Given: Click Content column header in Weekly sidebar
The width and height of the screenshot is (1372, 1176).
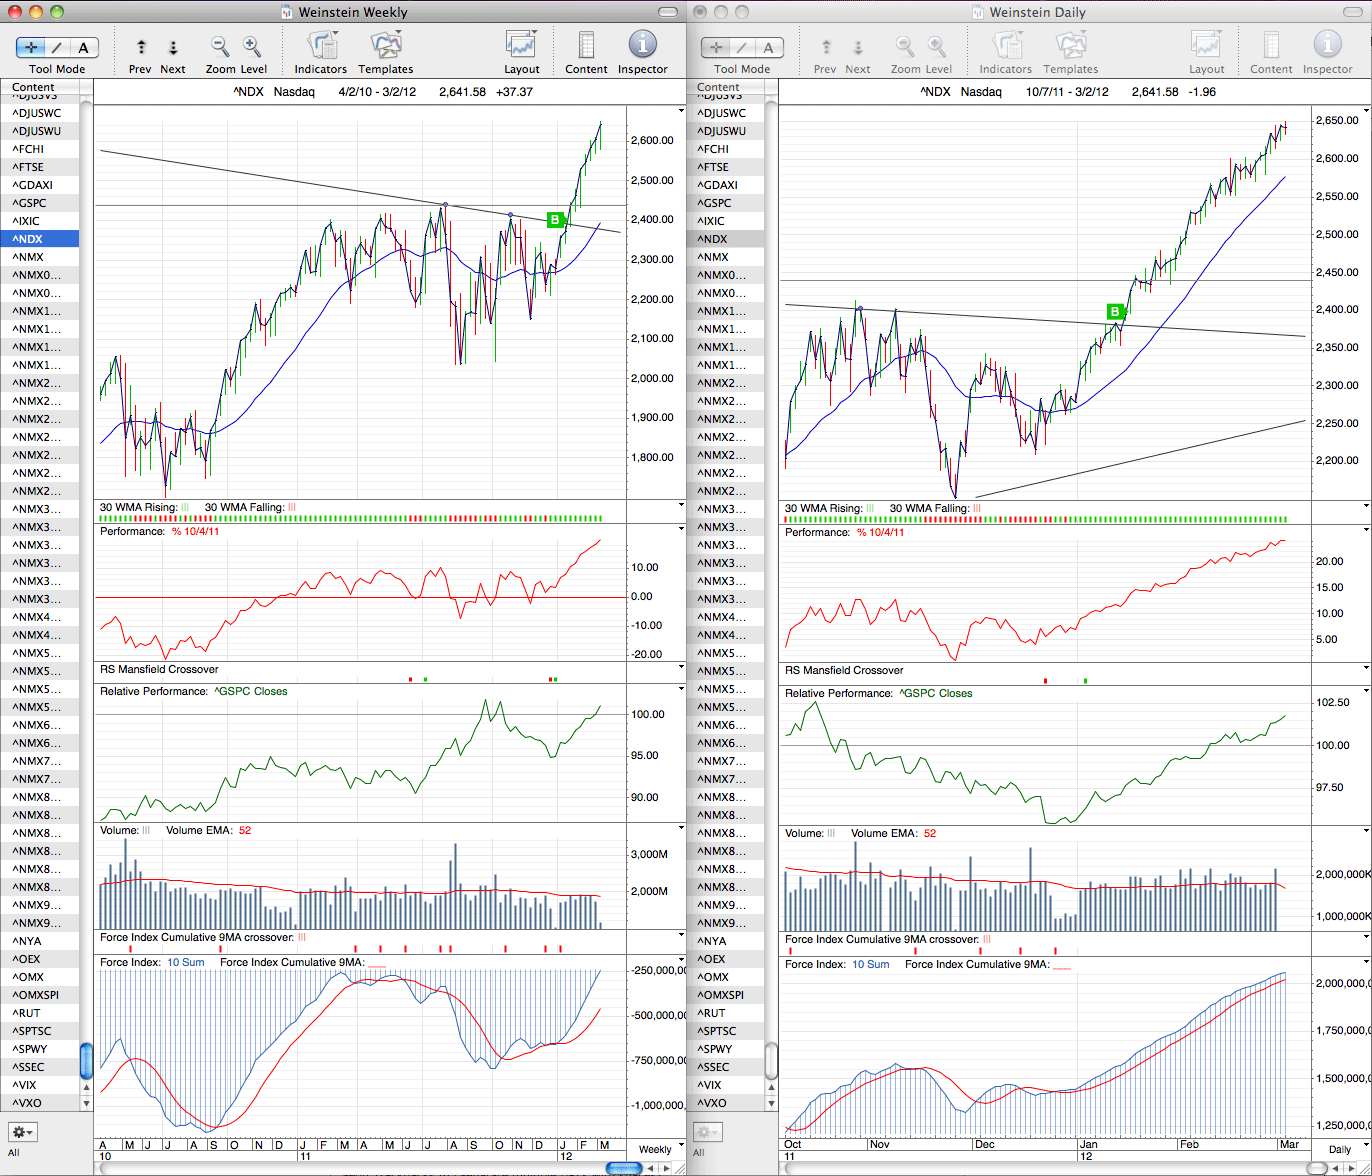Looking at the screenshot, I should (x=40, y=87).
